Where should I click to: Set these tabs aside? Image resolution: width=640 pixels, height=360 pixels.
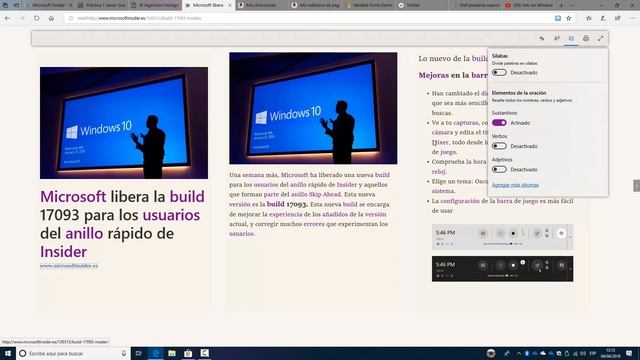[16, 5]
